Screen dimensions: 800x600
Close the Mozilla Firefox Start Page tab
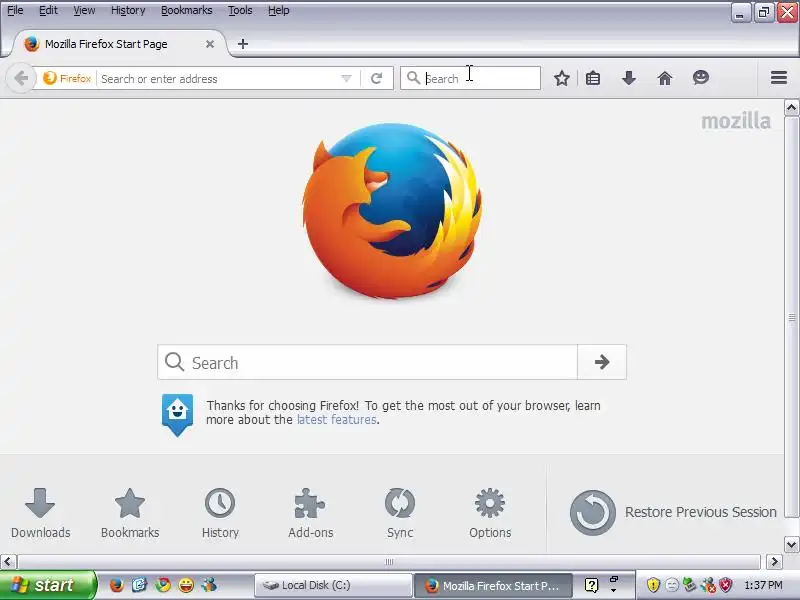[x=210, y=44]
